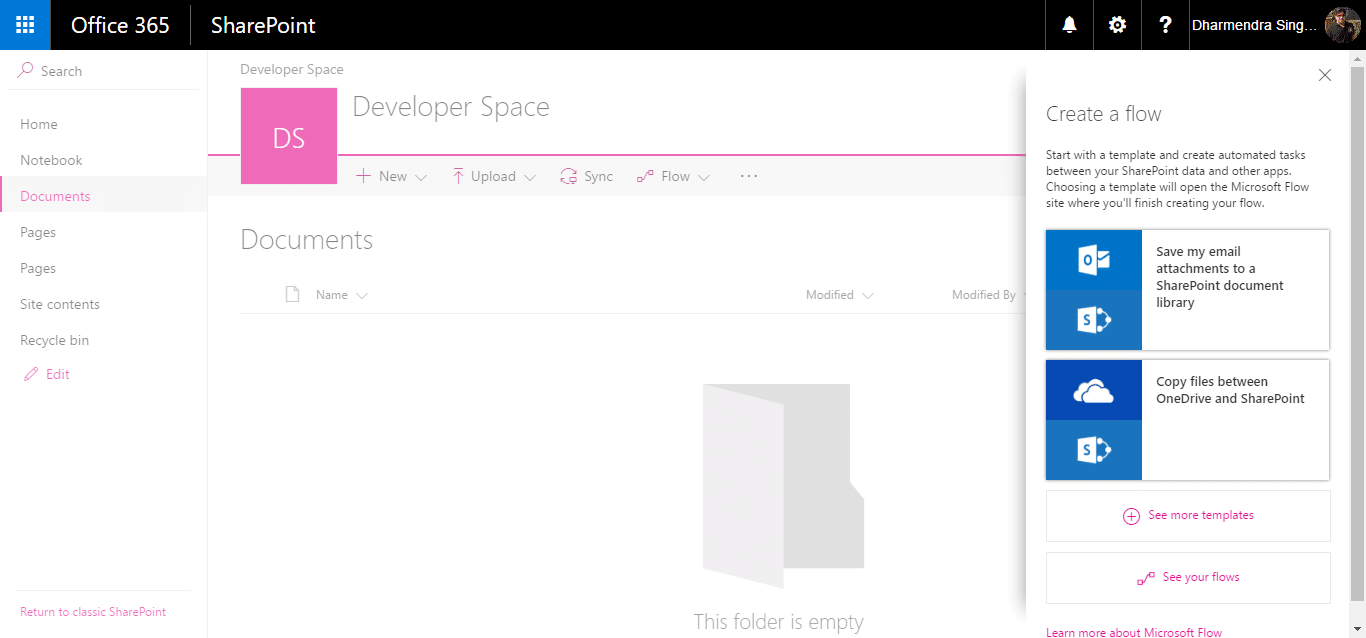Open the Office 365 app launcher grid
The width and height of the screenshot is (1366, 638).
25,25
